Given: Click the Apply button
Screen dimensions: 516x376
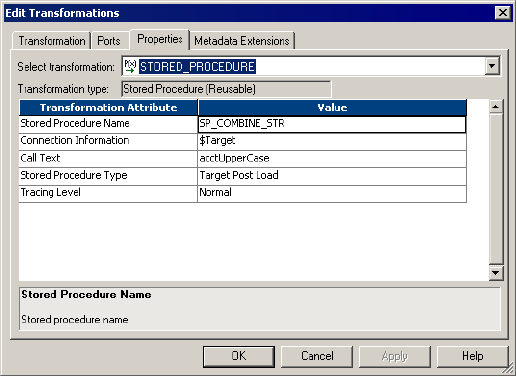Looking at the screenshot, I should (395, 356).
